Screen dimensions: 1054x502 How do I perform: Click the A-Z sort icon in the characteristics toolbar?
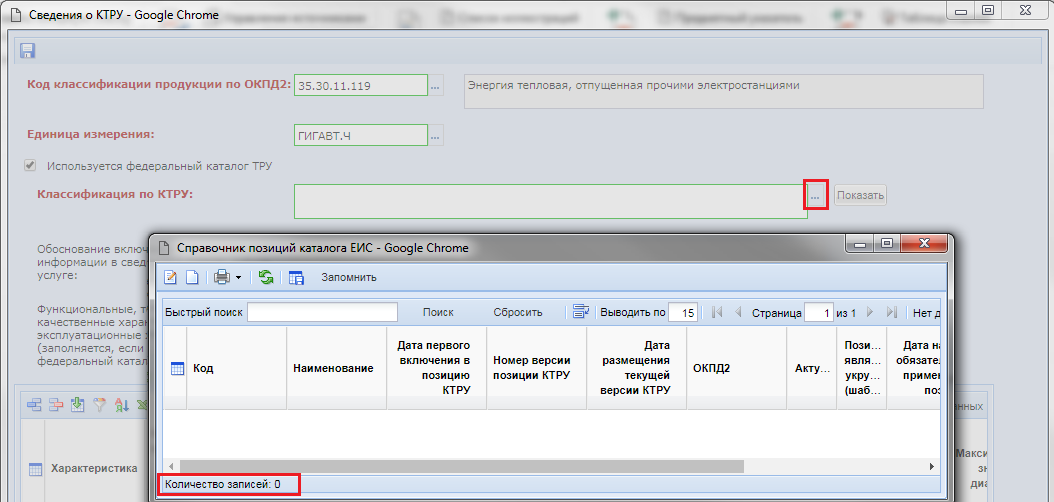tap(121, 405)
